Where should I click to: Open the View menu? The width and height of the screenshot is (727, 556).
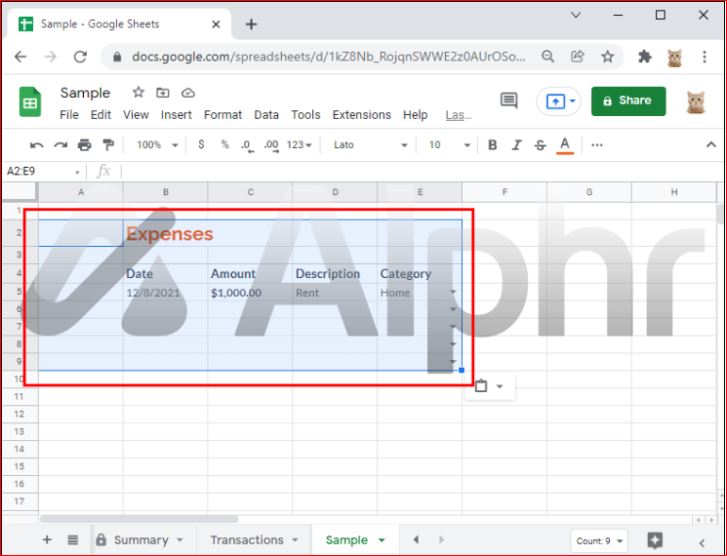pos(136,115)
